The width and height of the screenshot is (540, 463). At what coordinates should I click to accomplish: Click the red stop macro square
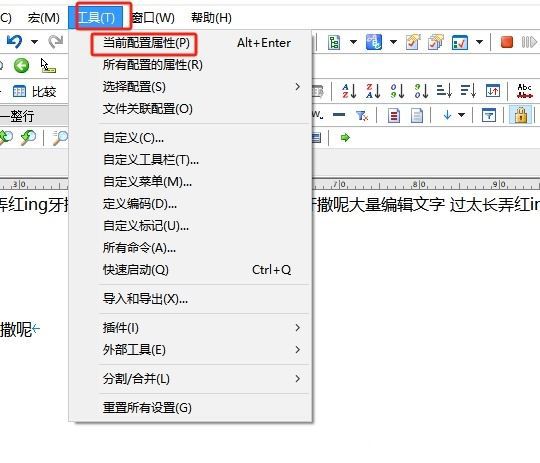[507, 42]
